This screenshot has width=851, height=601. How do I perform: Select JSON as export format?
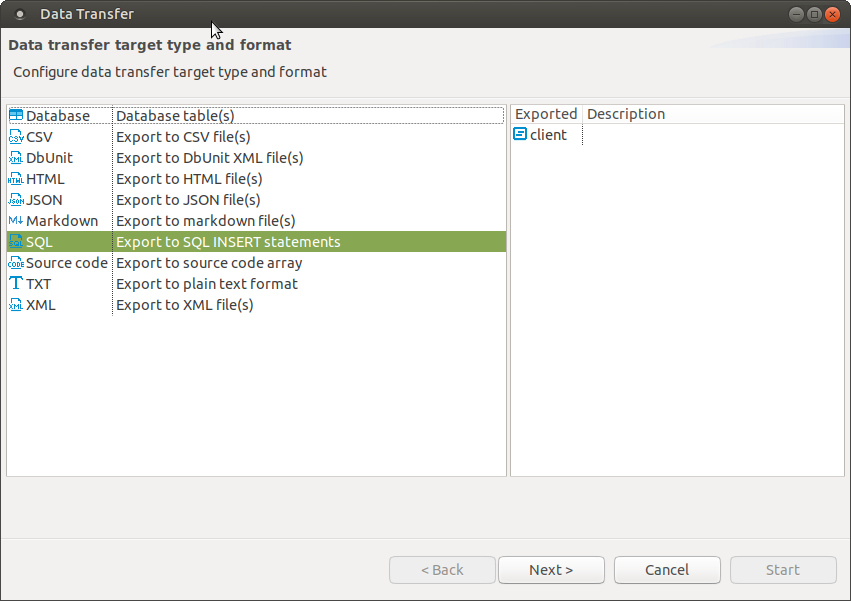pyautogui.click(x=44, y=200)
